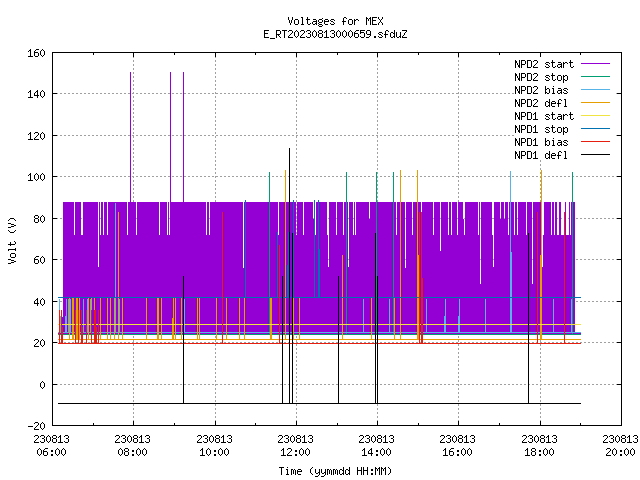Select the 'NPD2 stop' legend label
This screenshot has width=640, height=480.
click(541, 77)
